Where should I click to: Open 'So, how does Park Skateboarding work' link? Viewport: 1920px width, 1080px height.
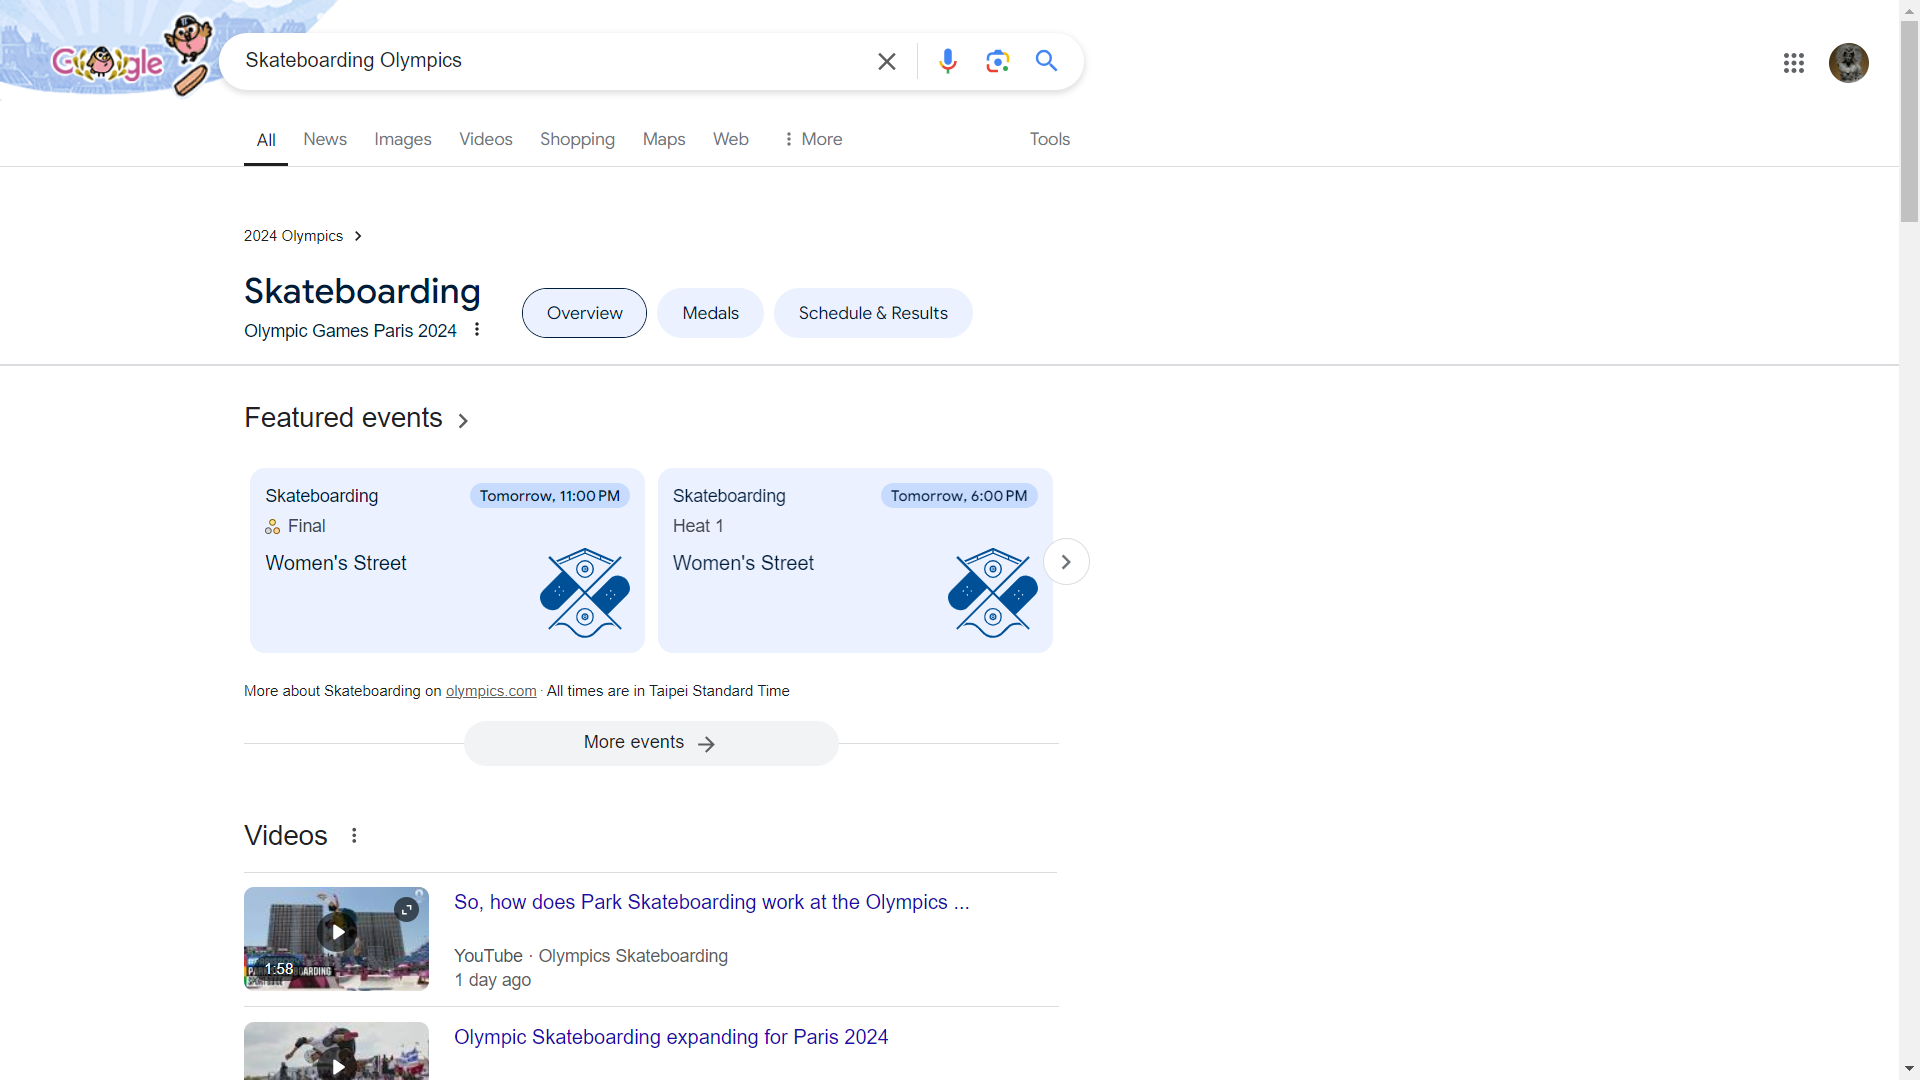click(712, 902)
